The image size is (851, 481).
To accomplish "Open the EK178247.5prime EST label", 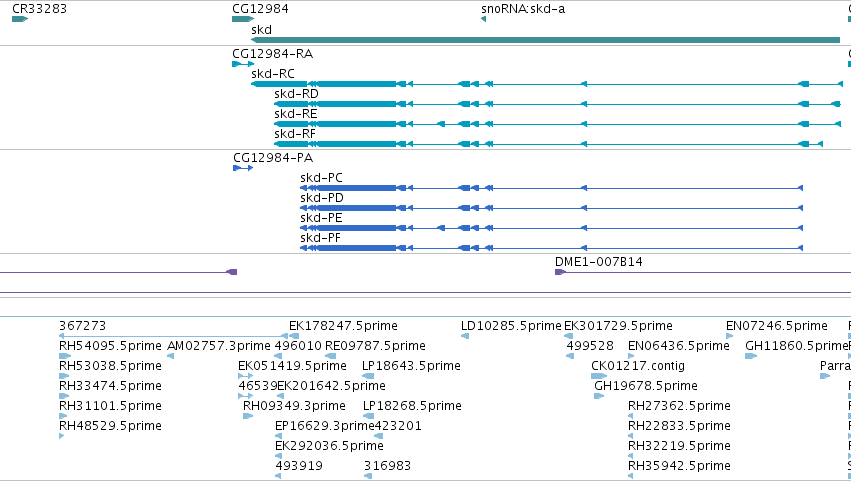I will point(343,326).
